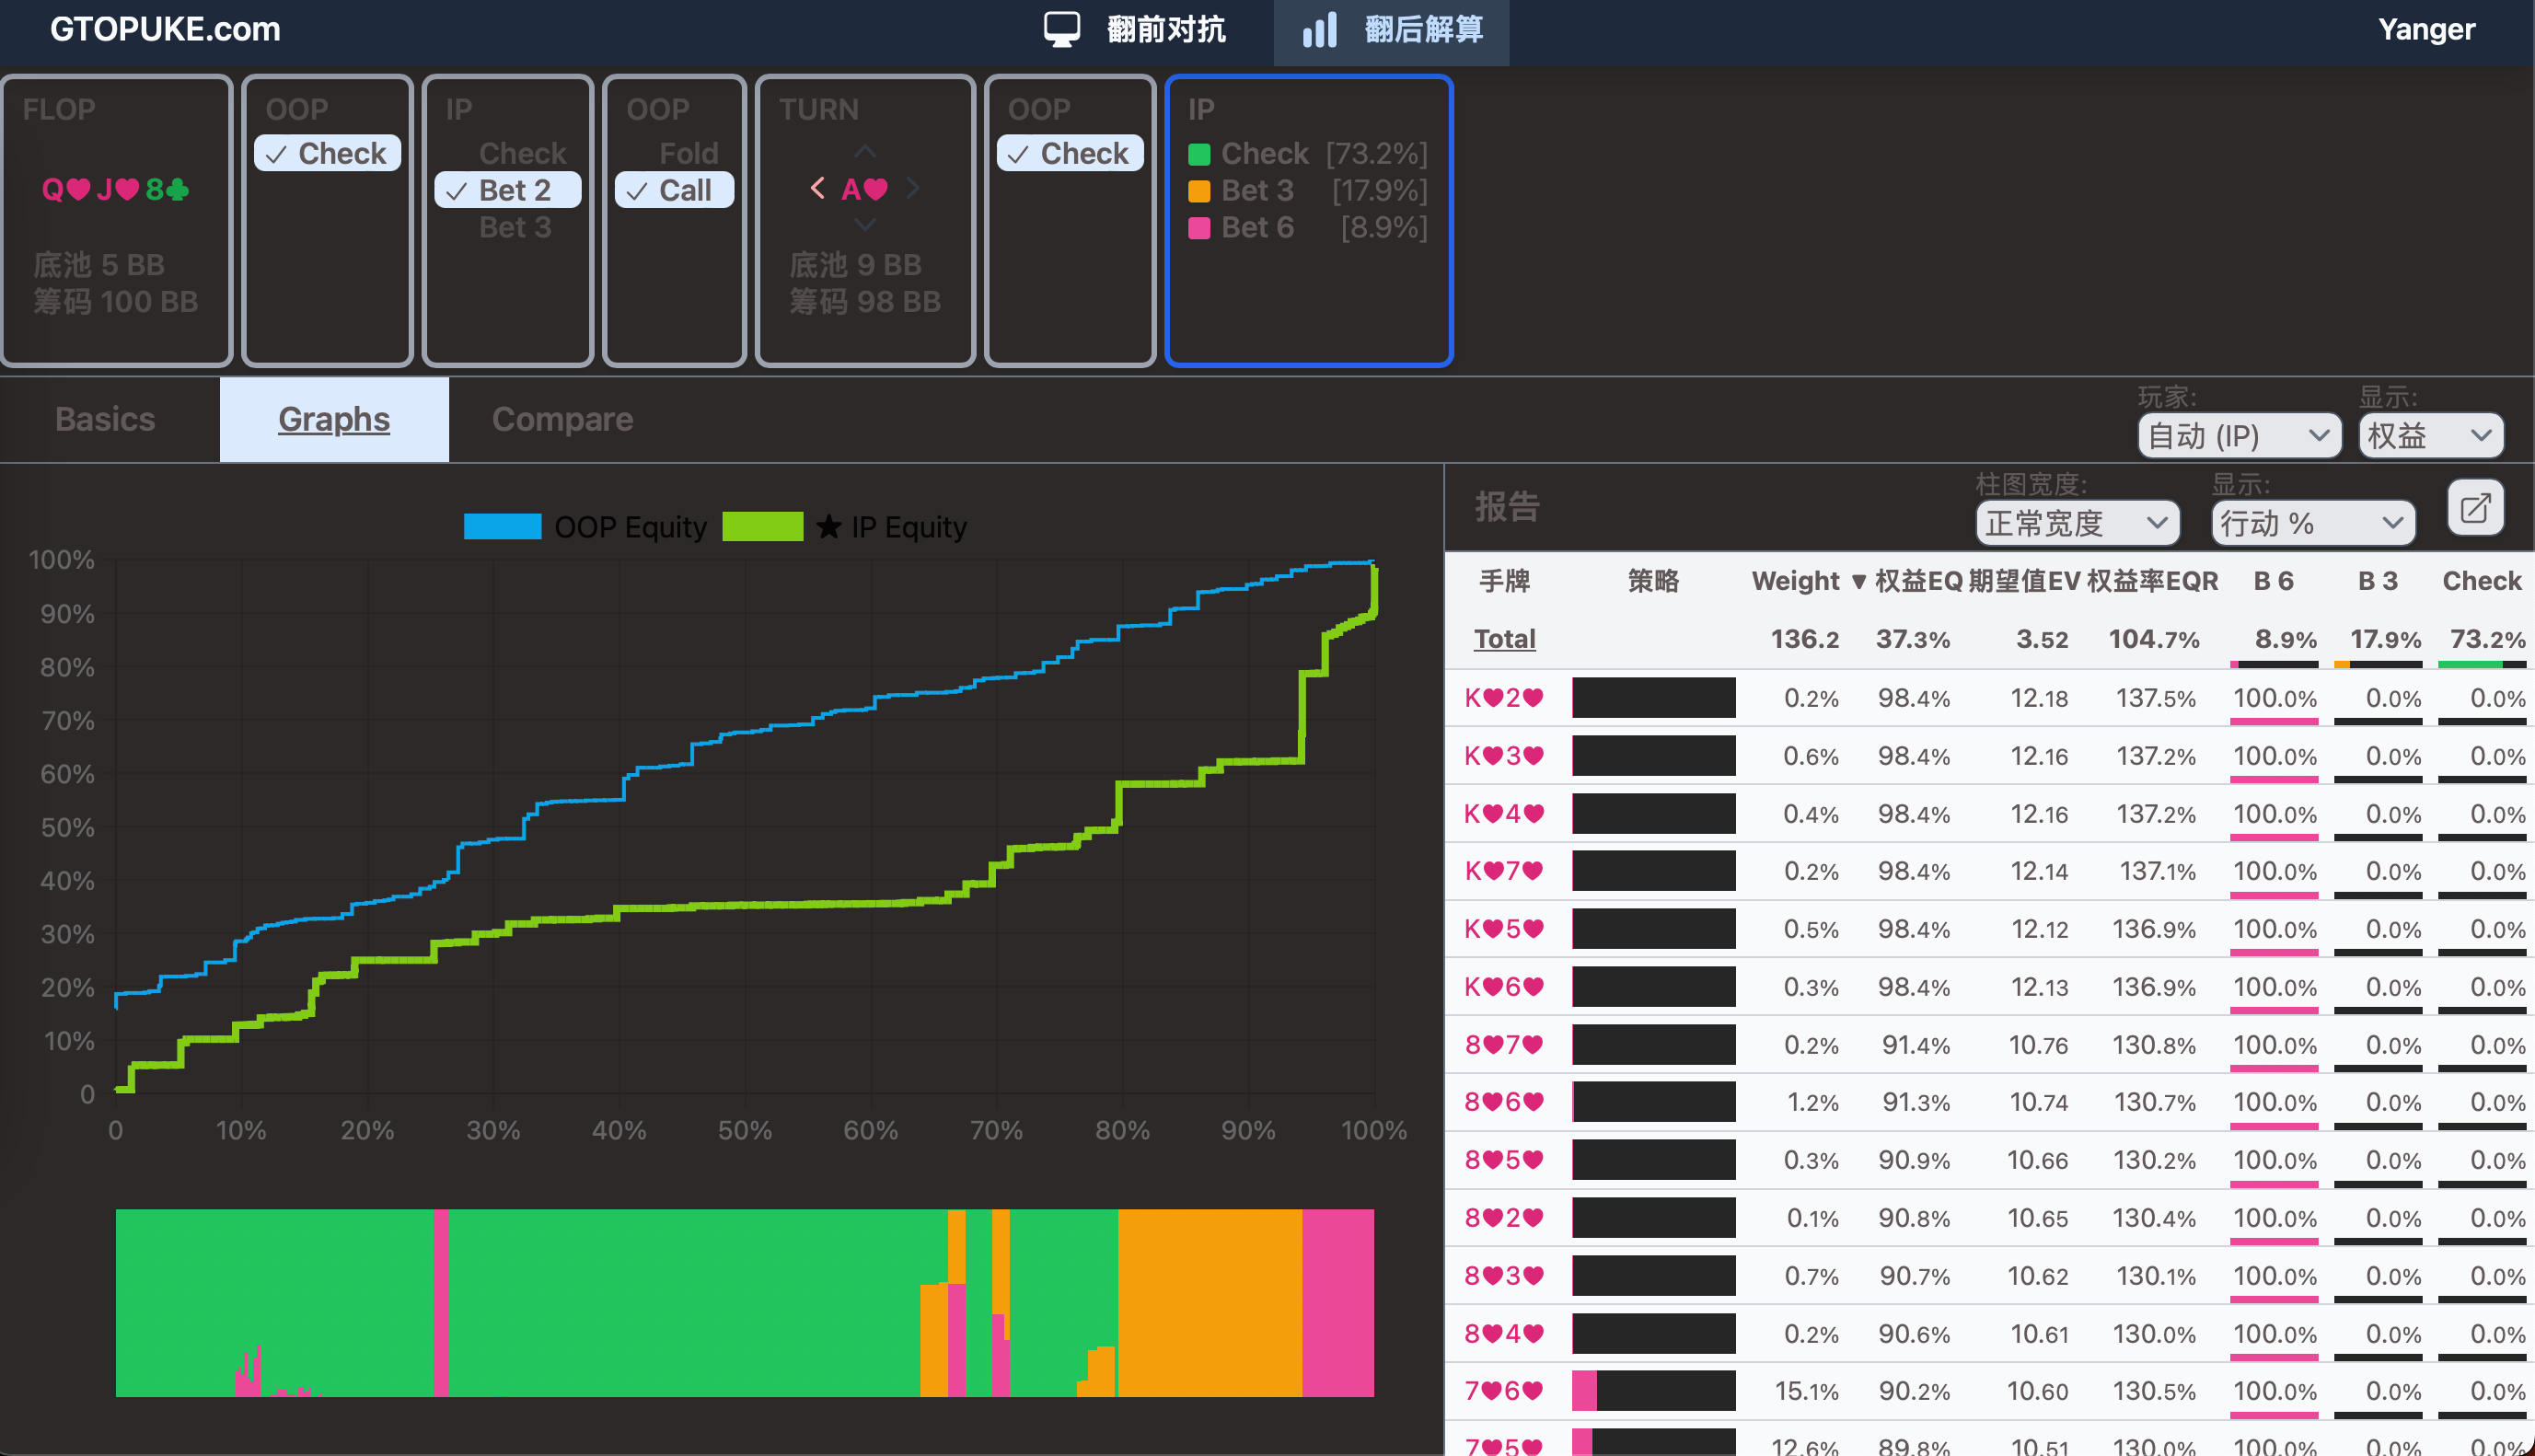
Task: Open the 行动 % display dropdown
Action: click(x=2313, y=523)
